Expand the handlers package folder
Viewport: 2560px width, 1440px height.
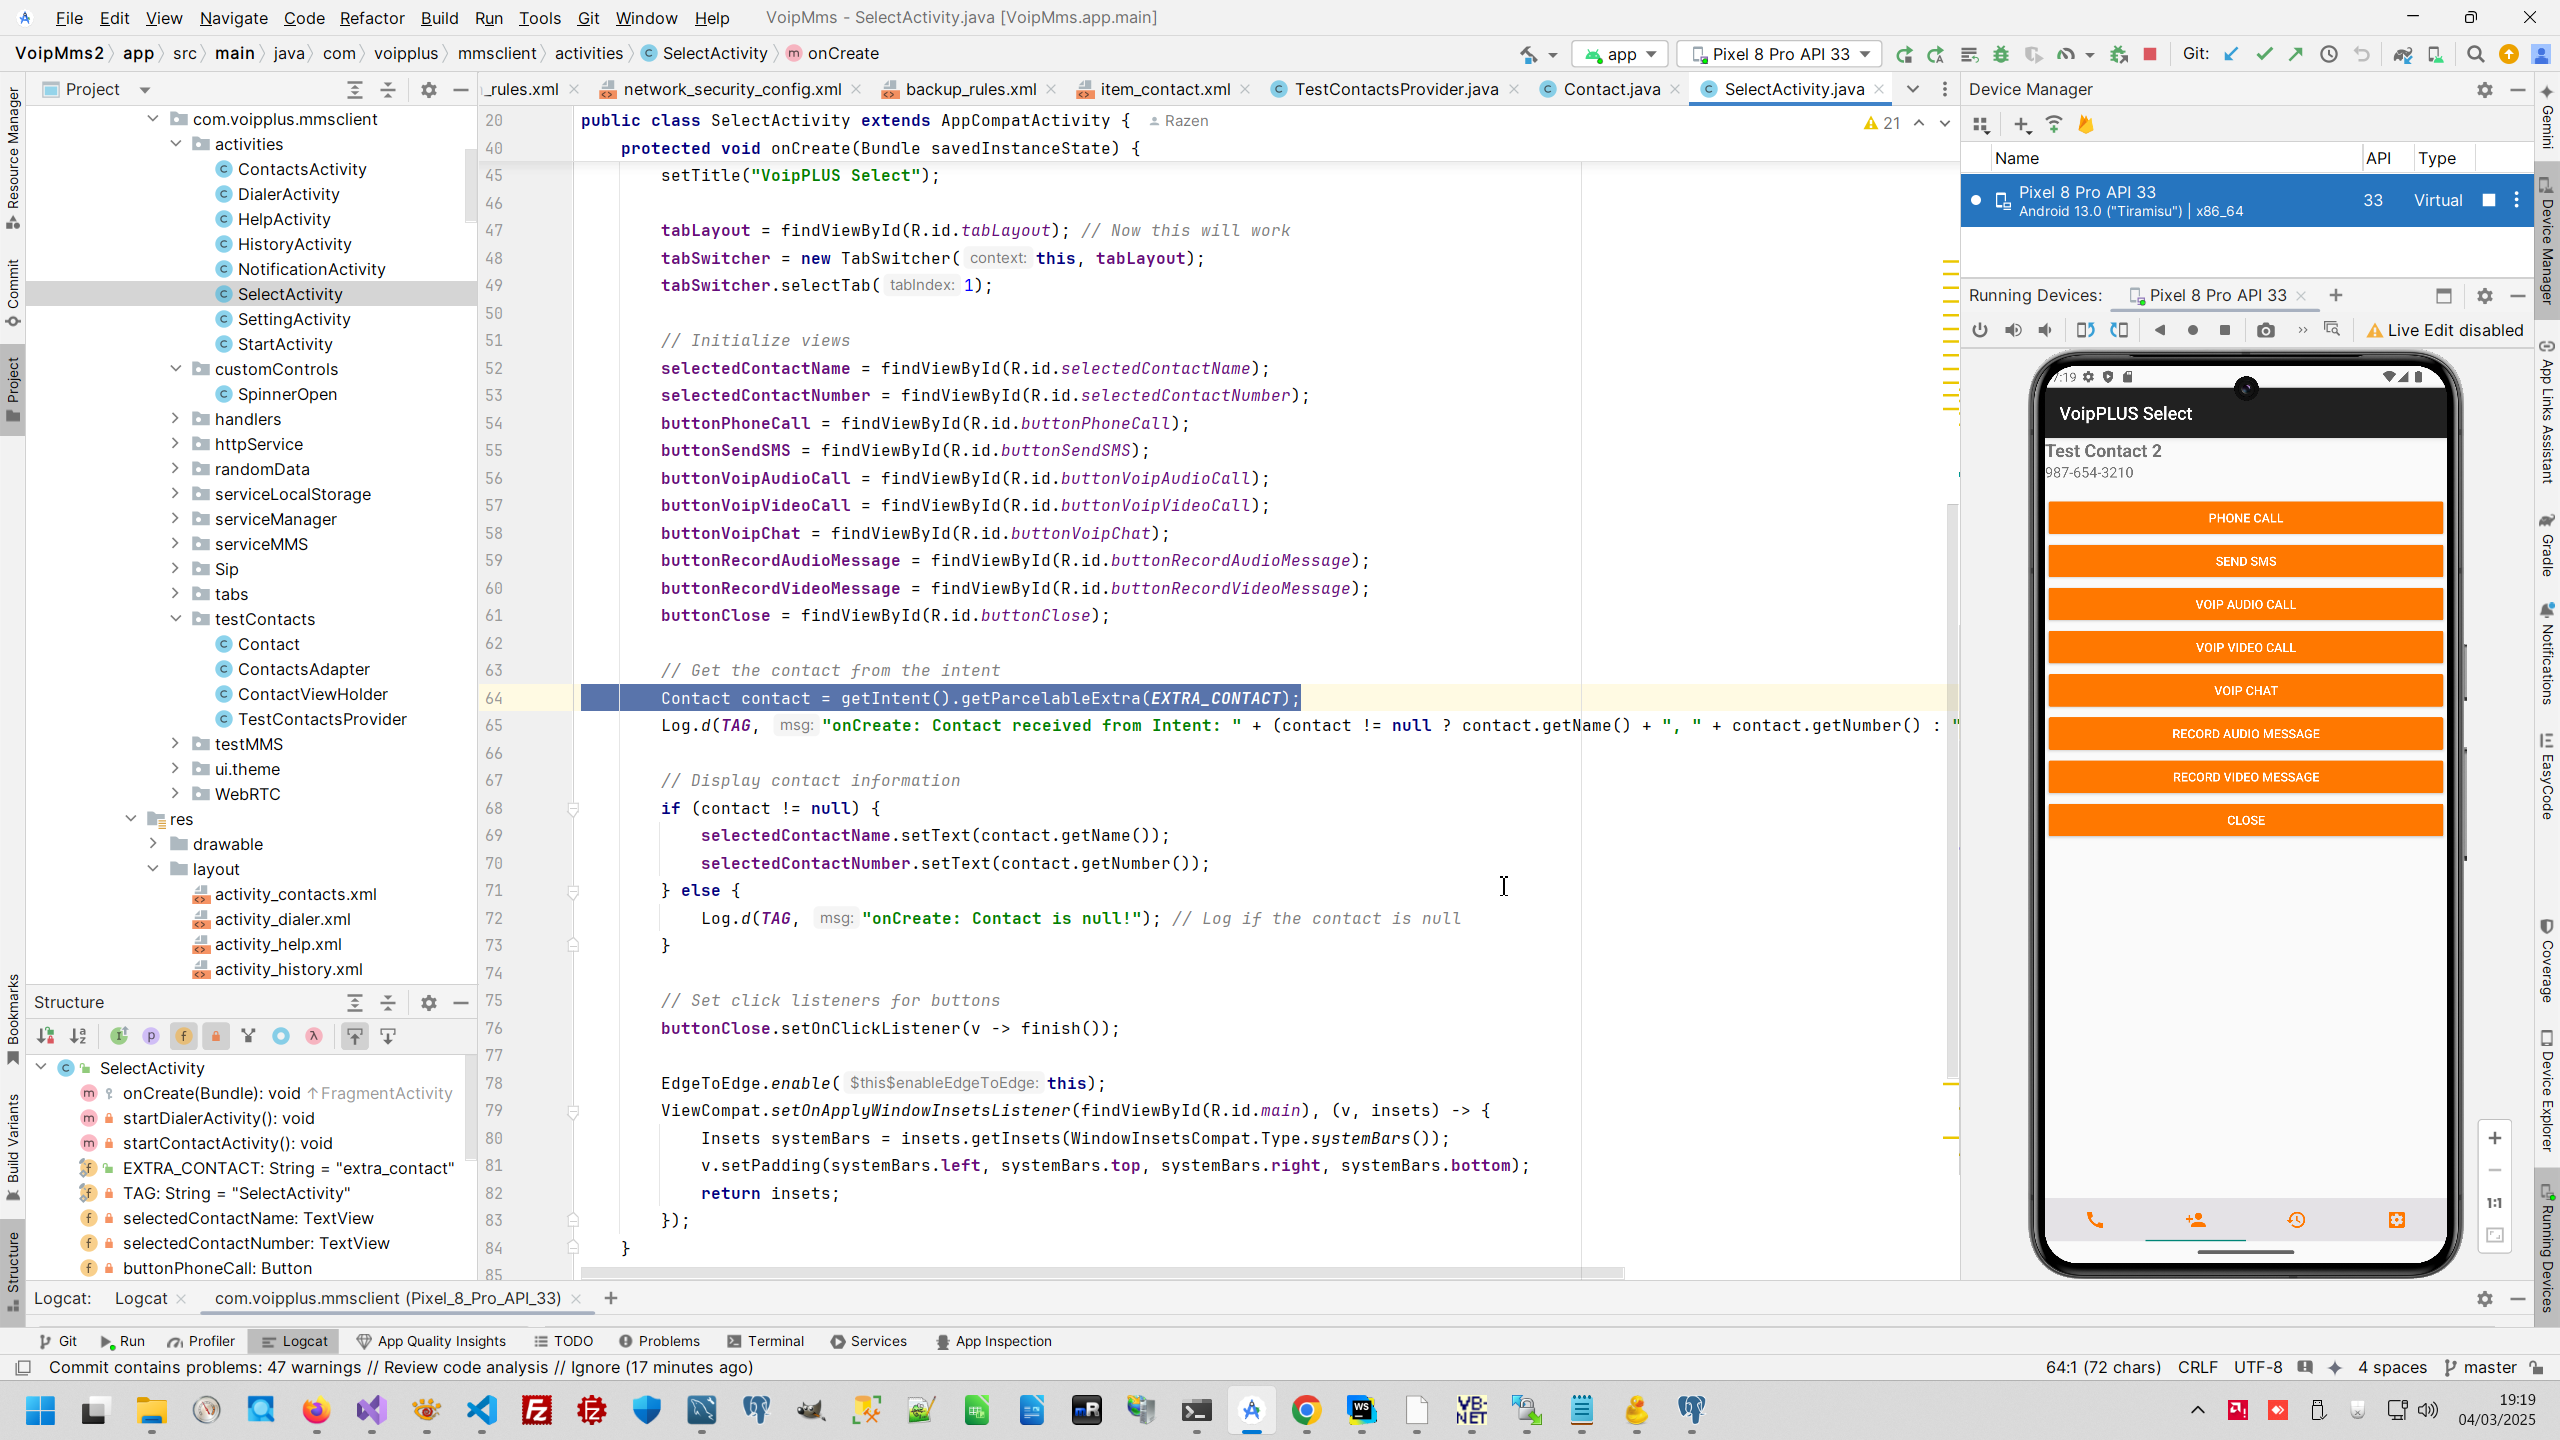pos(176,419)
